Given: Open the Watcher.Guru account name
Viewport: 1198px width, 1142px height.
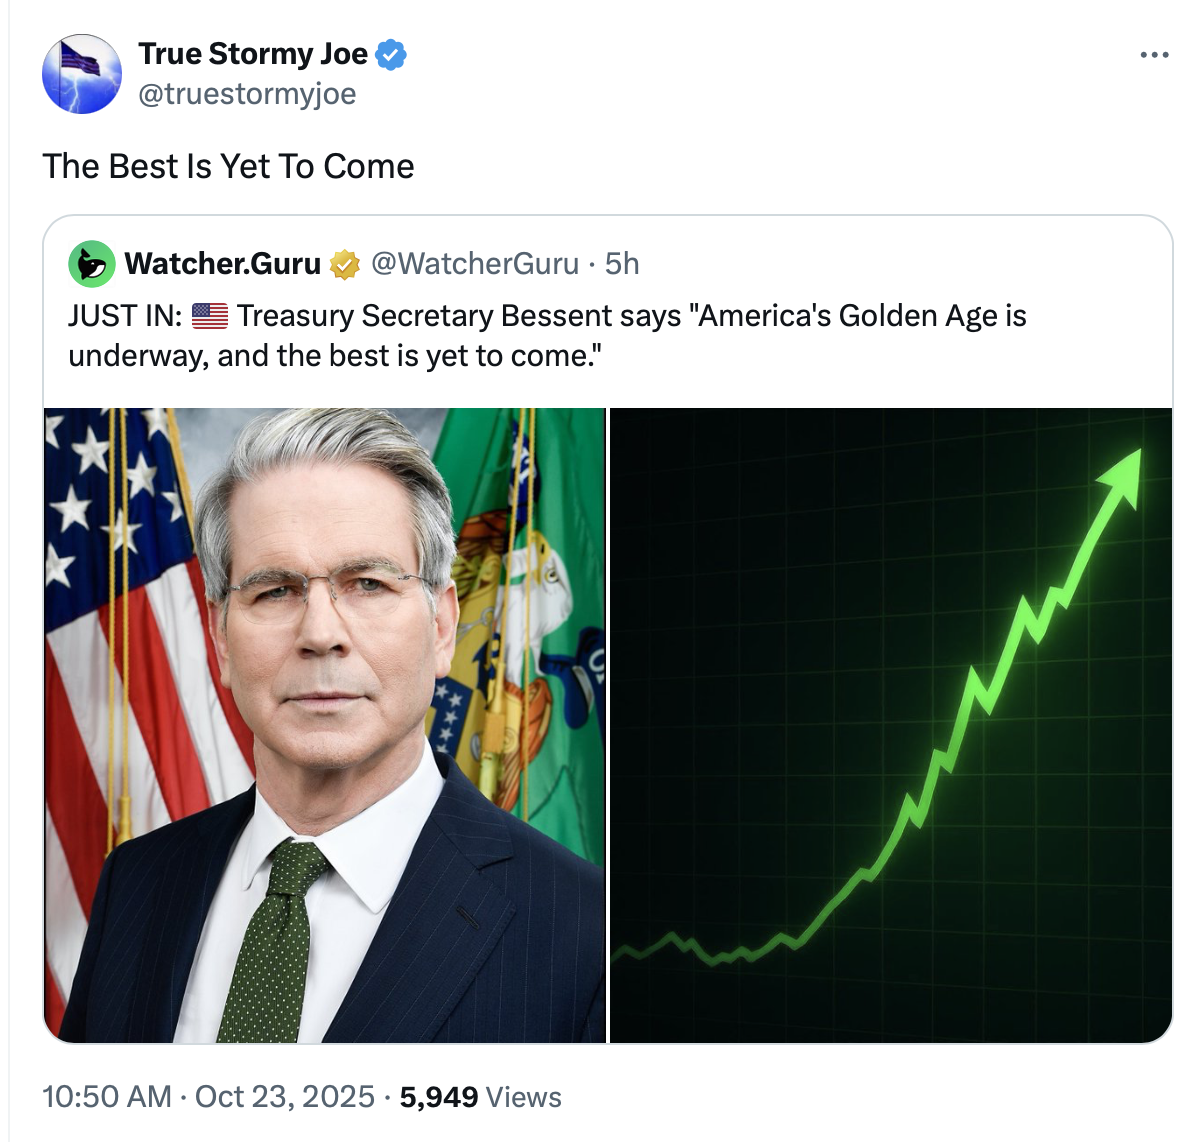Looking at the screenshot, I should pyautogui.click(x=222, y=264).
